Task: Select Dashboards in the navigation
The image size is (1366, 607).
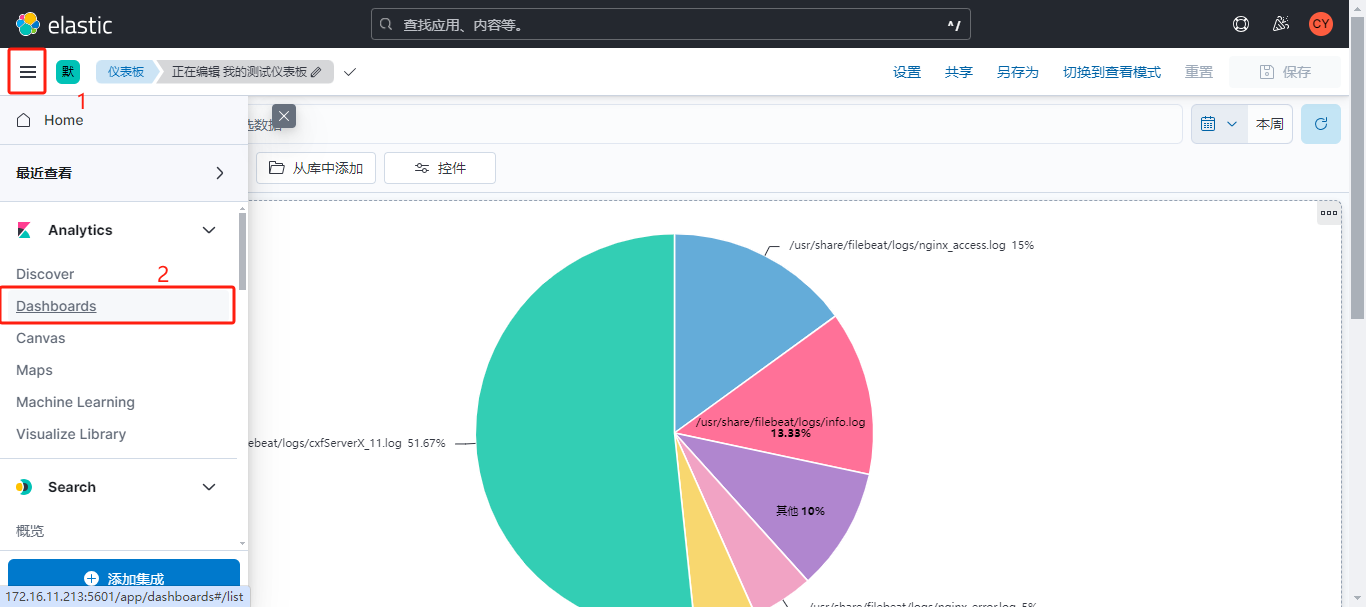Action: coord(56,306)
